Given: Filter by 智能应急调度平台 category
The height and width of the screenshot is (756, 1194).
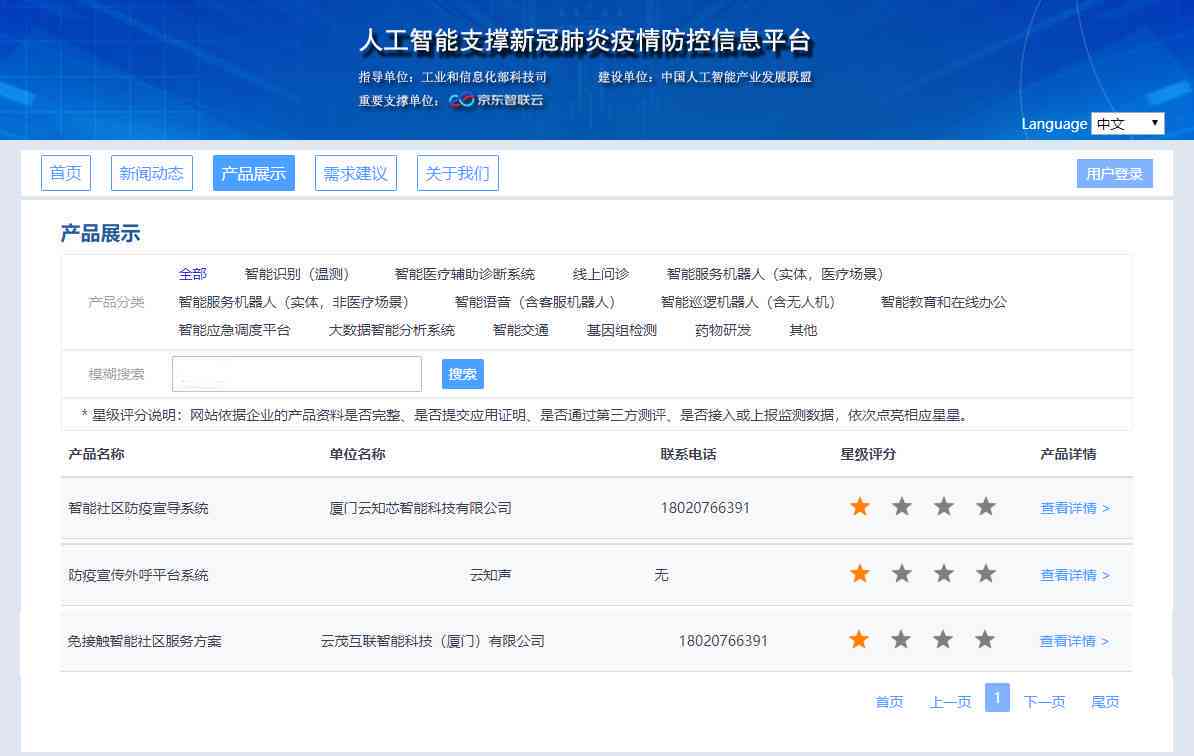Looking at the screenshot, I should click(235, 330).
